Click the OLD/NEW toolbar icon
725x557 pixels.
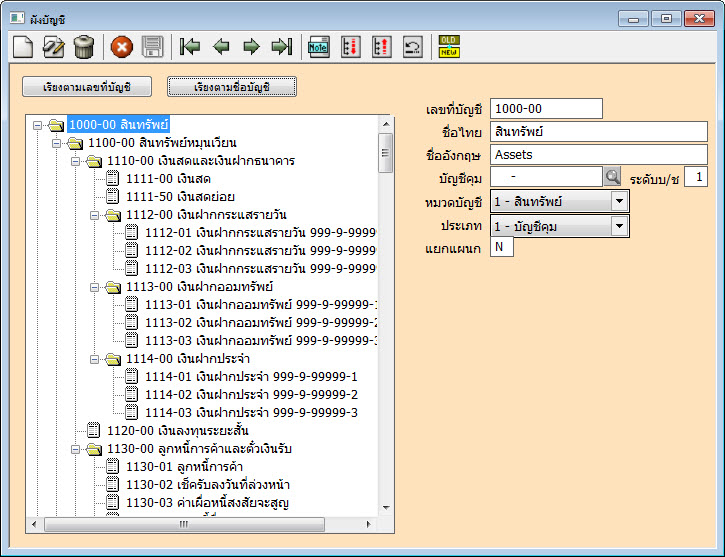pyautogui.click(x=449, y=47)
